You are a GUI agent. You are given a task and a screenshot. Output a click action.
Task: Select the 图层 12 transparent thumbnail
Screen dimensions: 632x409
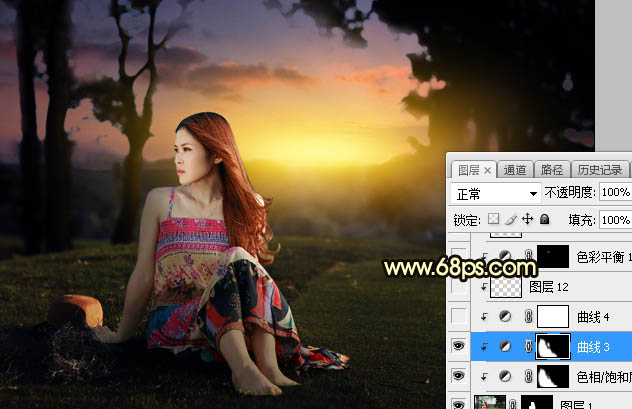pyautogui.click(x=505, y=287)
